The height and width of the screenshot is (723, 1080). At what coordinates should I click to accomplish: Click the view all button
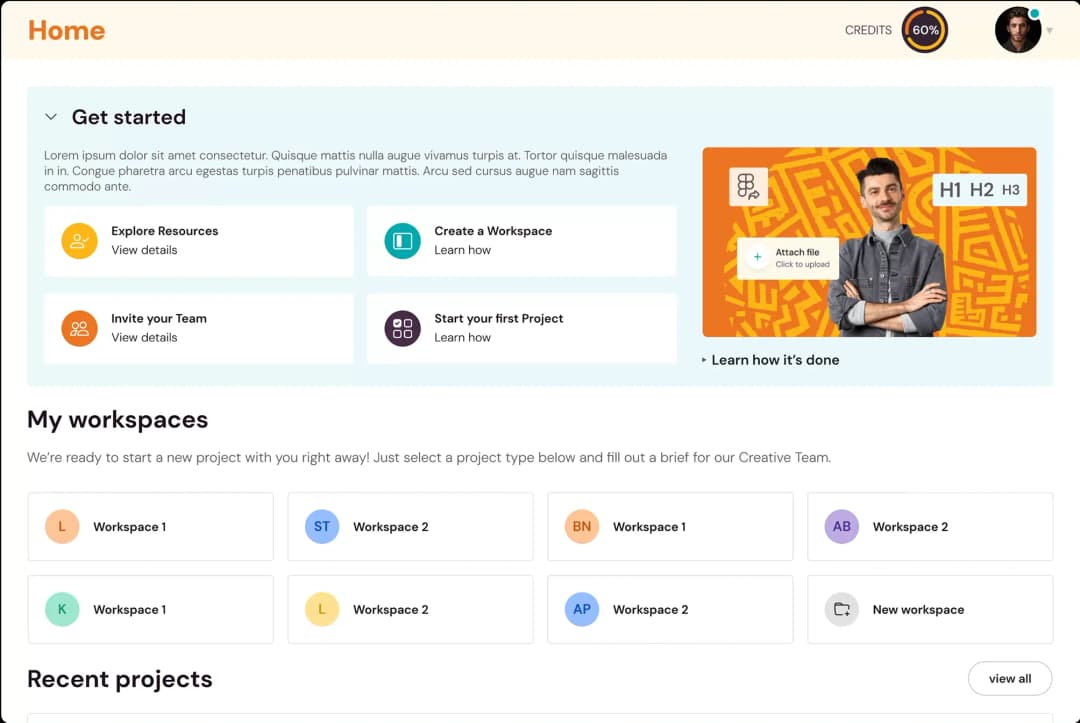tap(1009, 678)
